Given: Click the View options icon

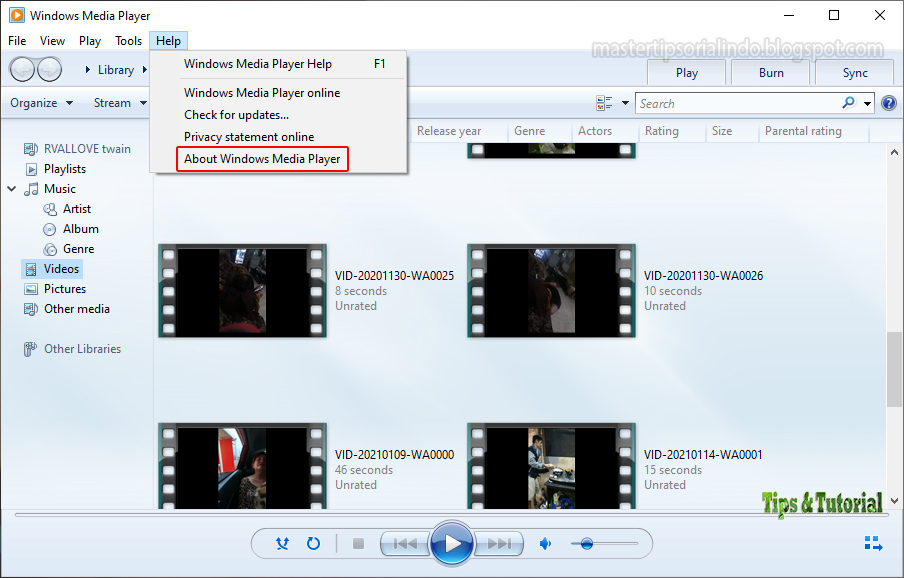Looking at the screenshot, I should tap(604, 103).
